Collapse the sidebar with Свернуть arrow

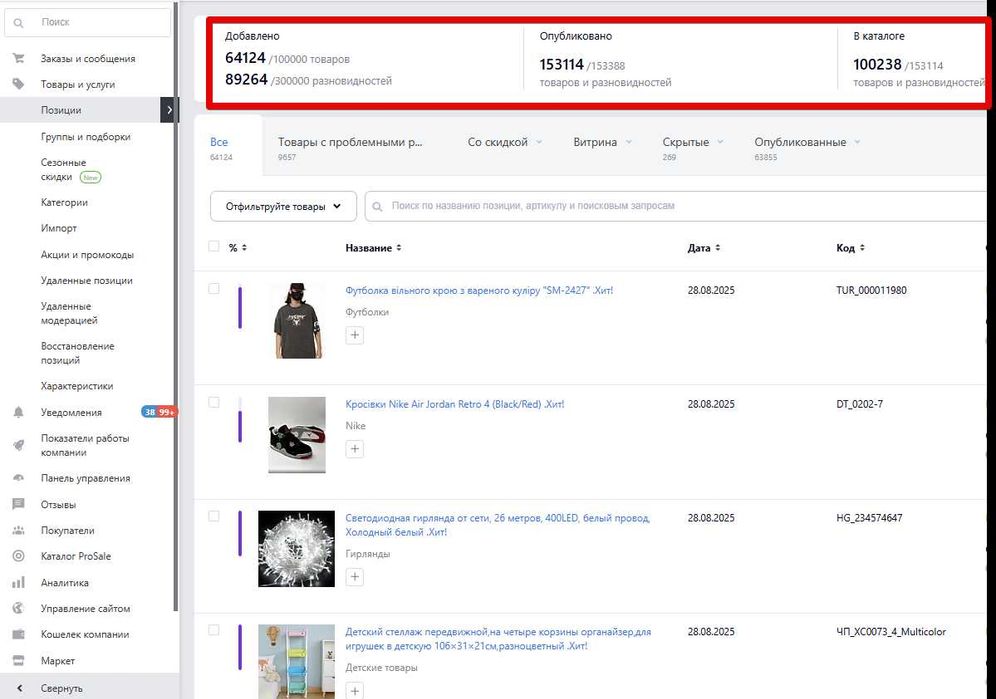click(x=18, y=688)
